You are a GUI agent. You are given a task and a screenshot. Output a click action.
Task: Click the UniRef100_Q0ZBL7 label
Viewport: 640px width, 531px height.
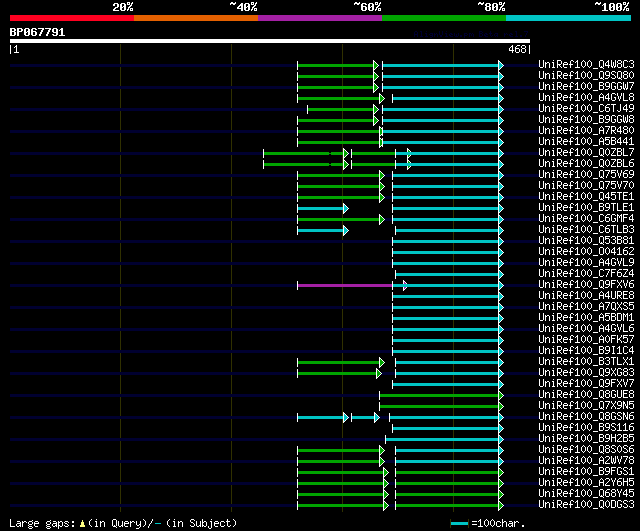tap(586, 153)
